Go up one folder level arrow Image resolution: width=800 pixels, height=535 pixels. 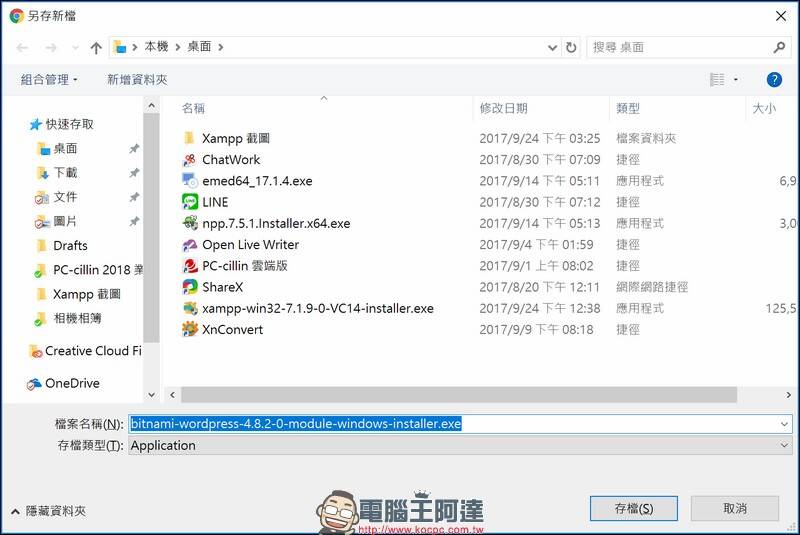96,48
